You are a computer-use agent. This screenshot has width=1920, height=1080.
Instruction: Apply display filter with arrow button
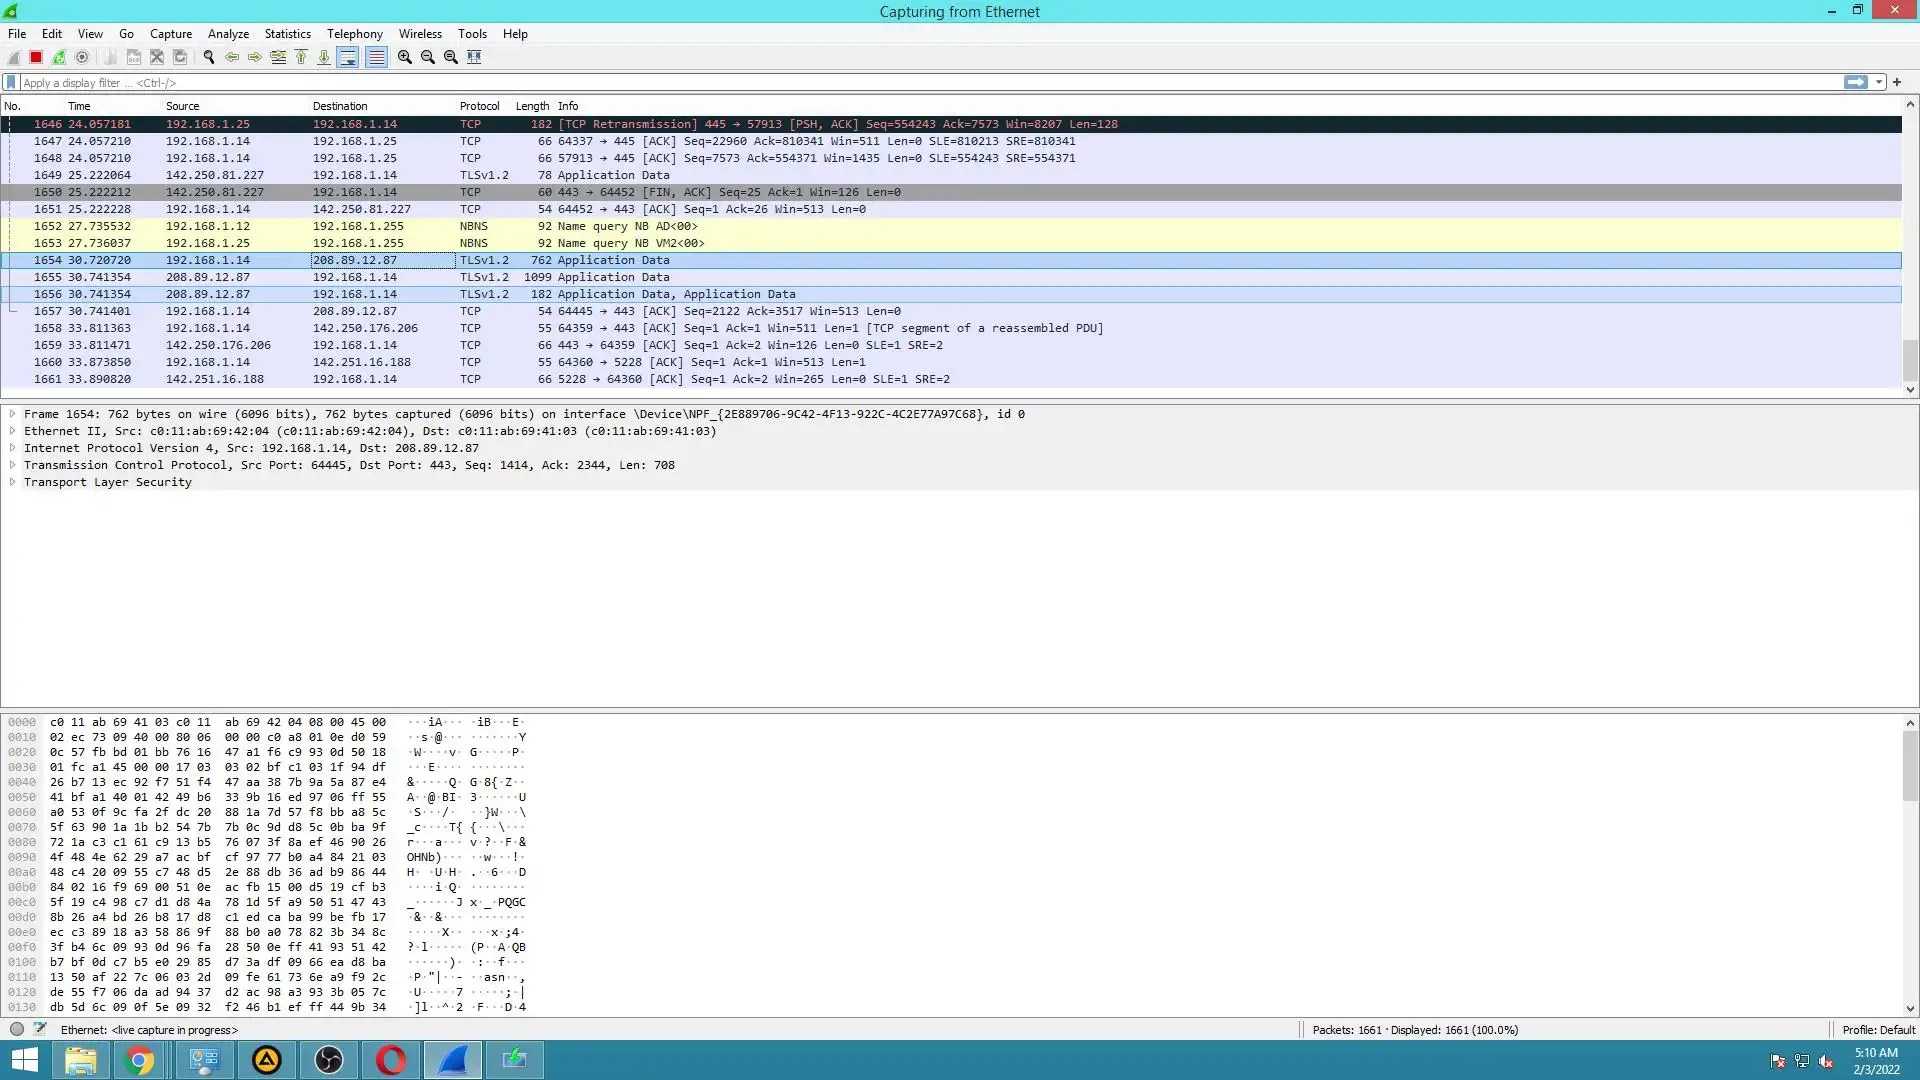tap(1855, 82)
